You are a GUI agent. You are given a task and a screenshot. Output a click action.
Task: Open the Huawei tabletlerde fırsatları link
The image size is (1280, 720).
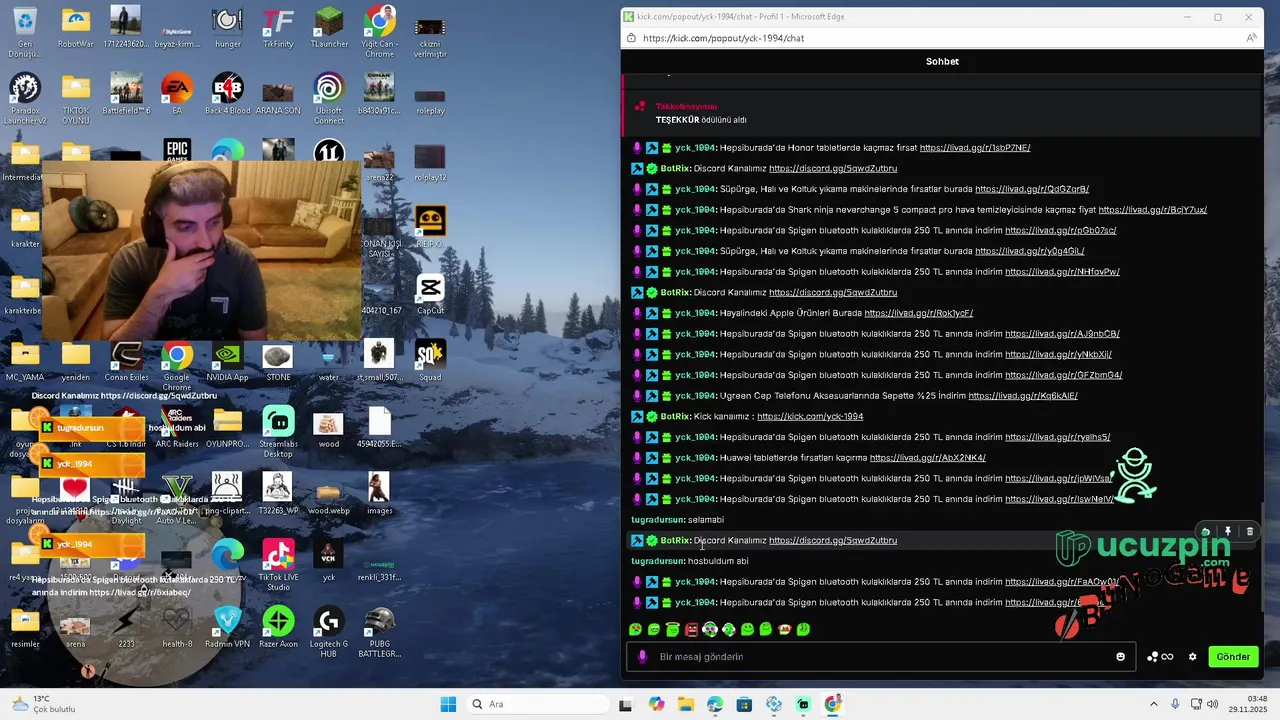click(927, 458)
